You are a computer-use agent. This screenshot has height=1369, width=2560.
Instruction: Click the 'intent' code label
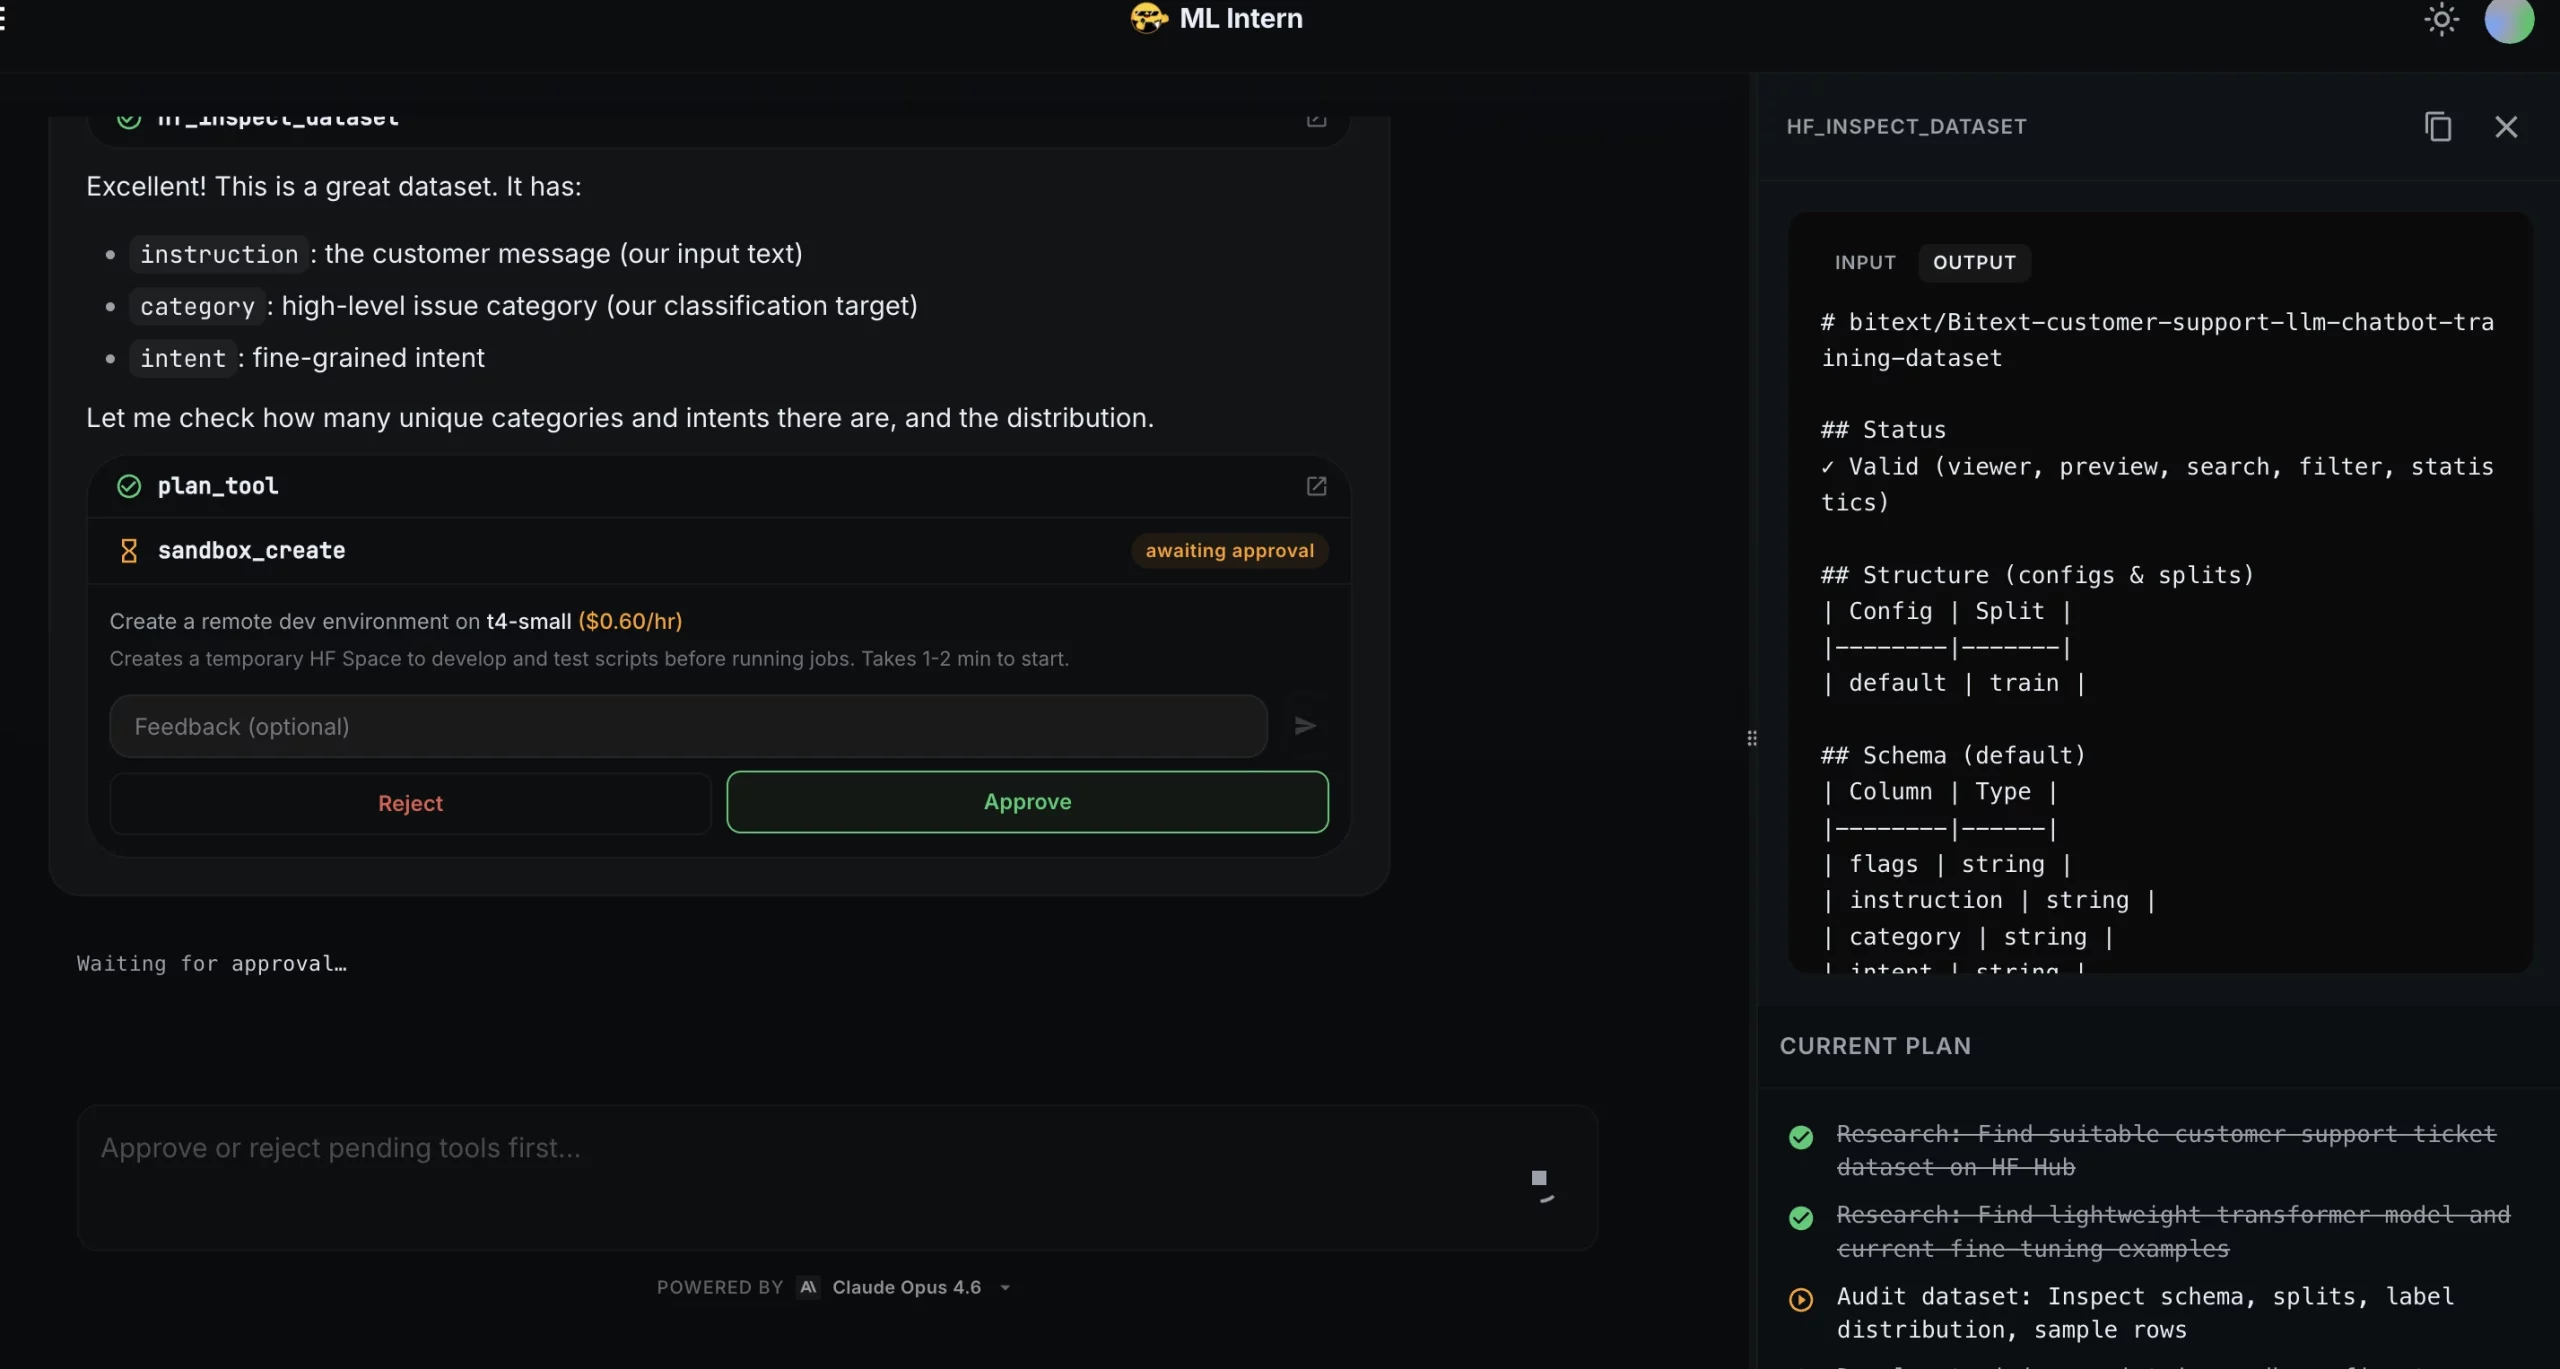pos(183,359)
